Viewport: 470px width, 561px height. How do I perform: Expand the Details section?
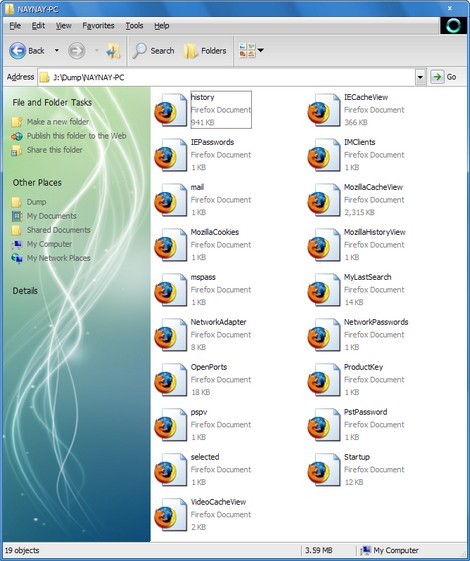(x=25, y=291)
